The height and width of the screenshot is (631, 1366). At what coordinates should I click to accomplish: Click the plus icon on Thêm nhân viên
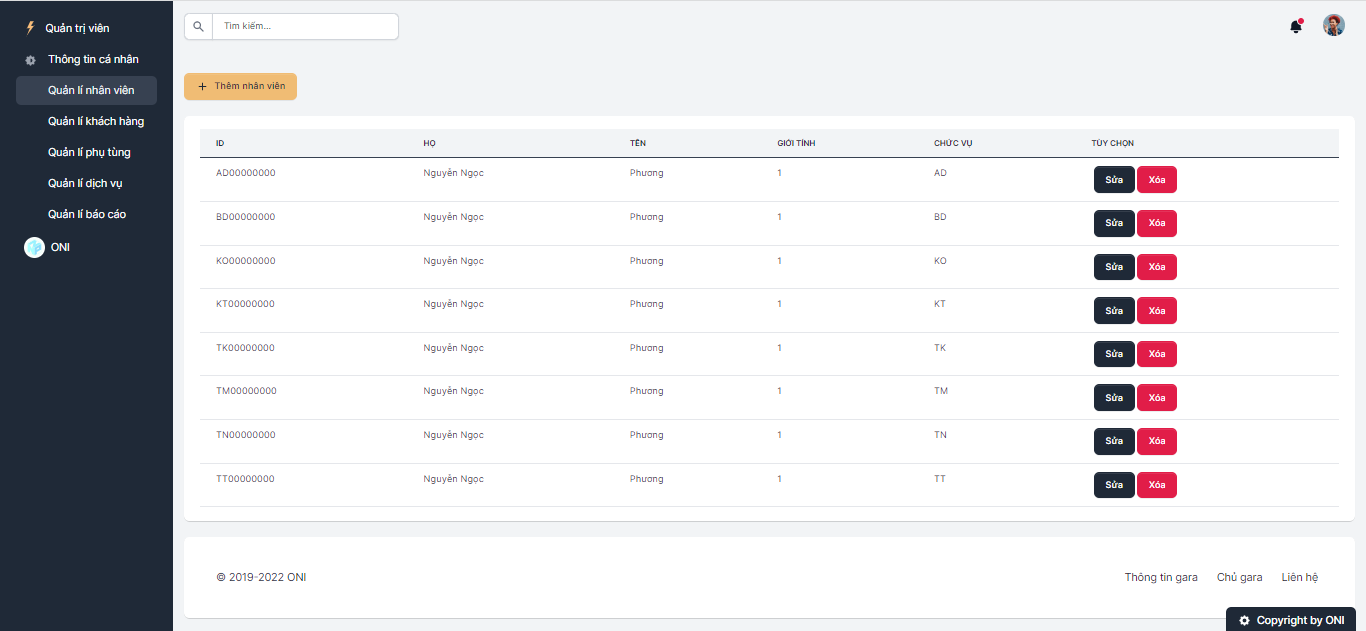(203, 86)
